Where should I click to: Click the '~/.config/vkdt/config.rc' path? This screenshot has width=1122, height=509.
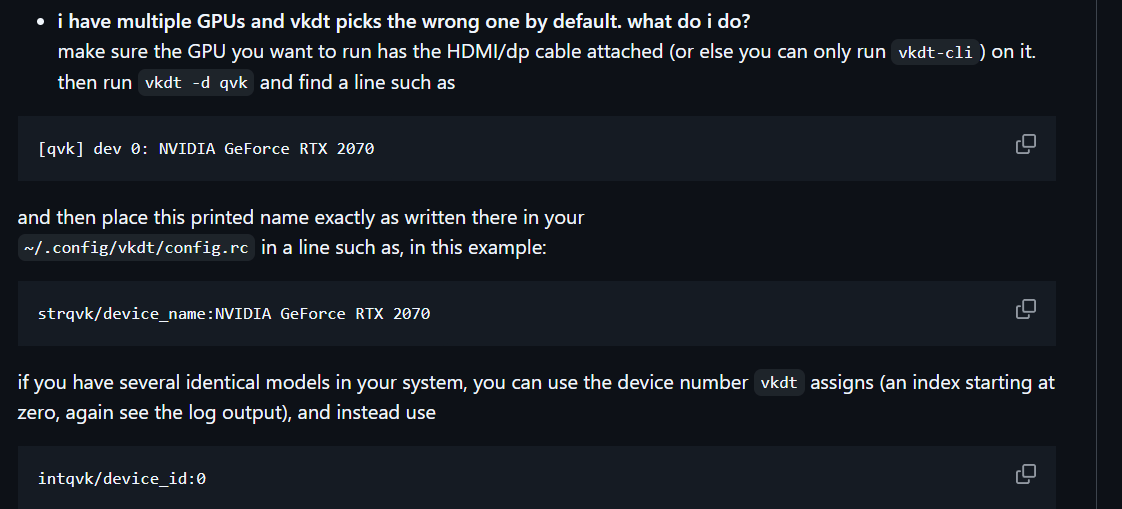coord(136,248)
